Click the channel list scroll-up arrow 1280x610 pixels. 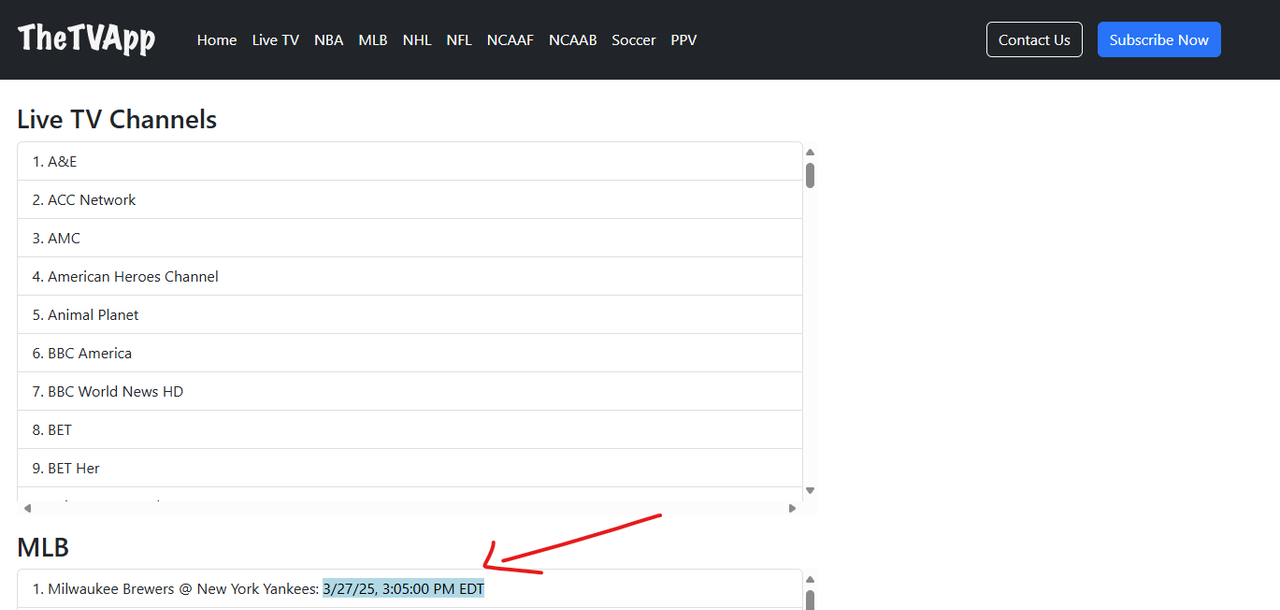810,152
